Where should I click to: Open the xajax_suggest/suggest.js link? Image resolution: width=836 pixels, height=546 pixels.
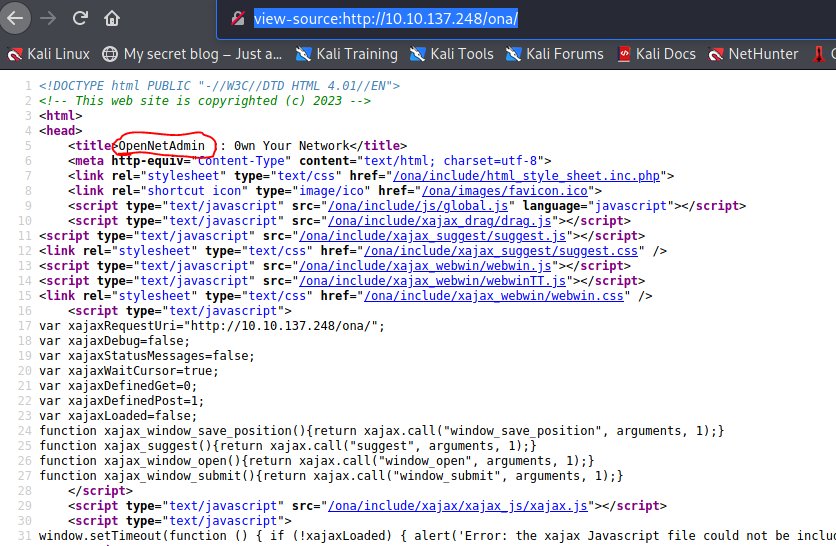coord(432,236)
